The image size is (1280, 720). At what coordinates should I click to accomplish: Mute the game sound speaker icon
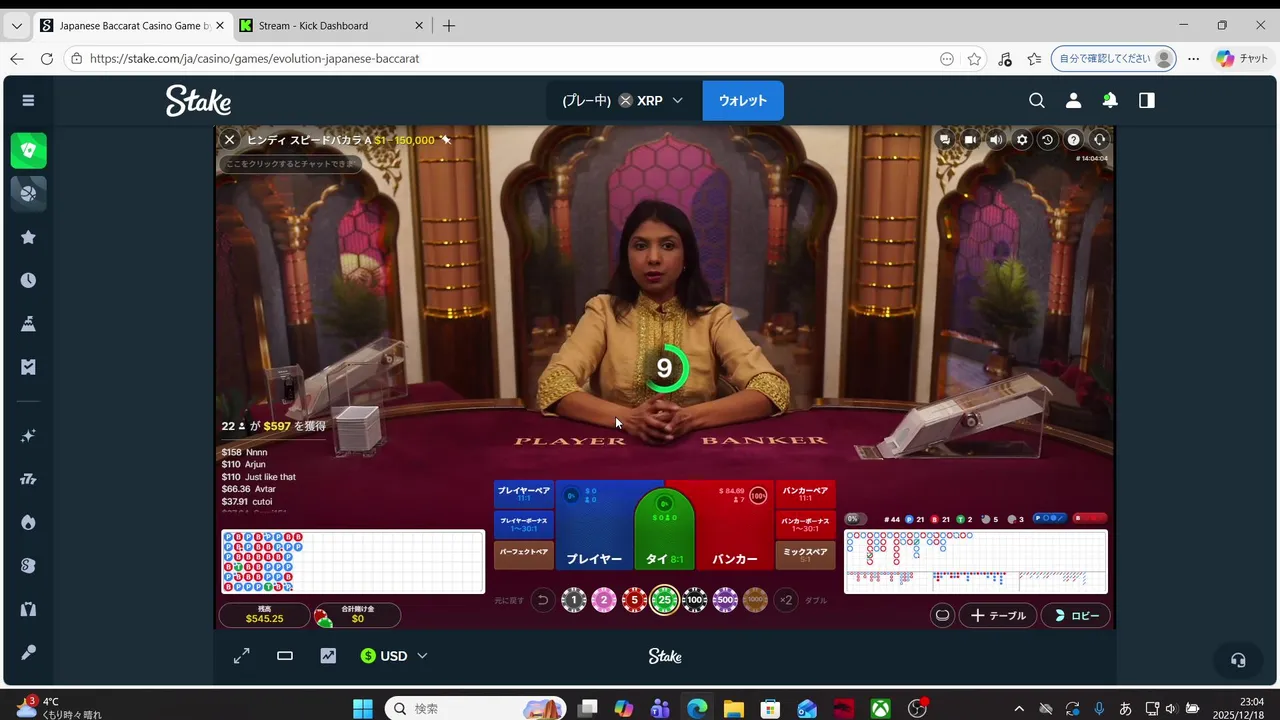pos(996,140)
